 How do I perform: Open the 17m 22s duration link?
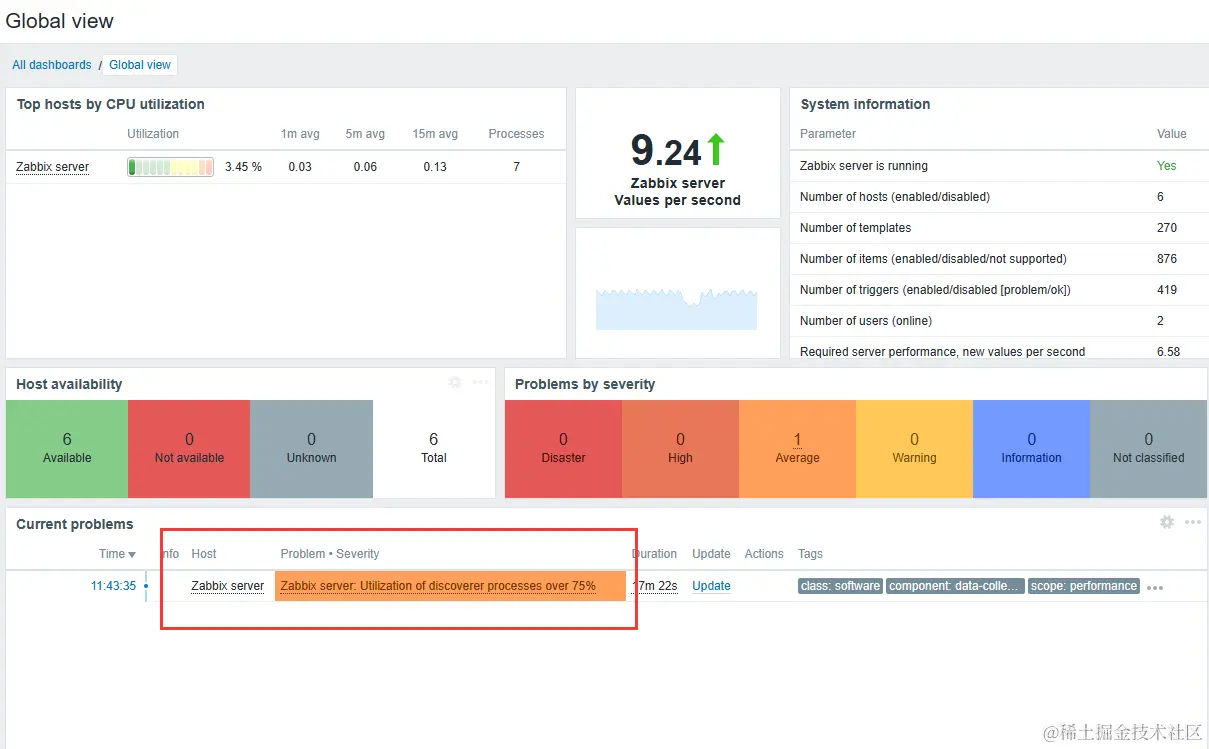click(655, 586)
